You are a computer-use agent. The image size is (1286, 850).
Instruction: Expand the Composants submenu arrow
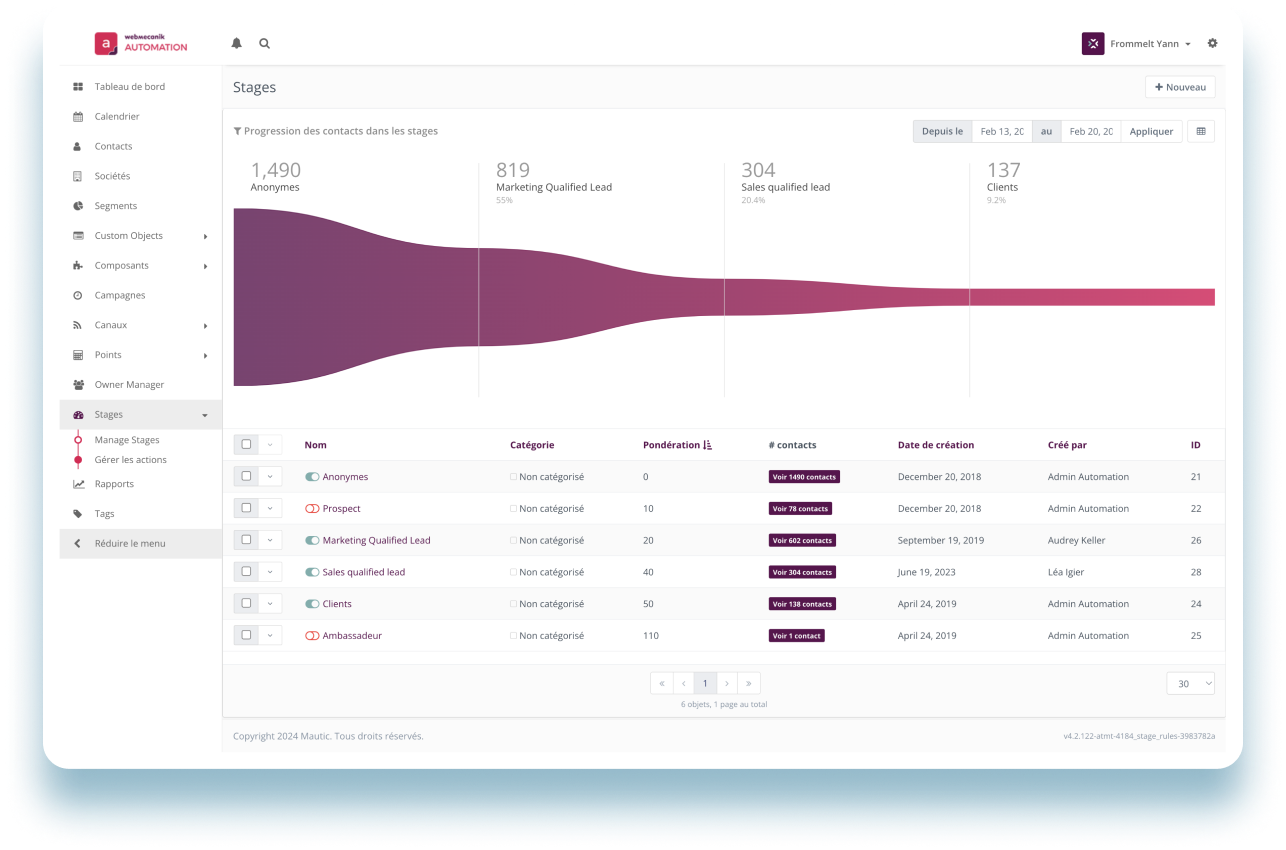point(205,267)
